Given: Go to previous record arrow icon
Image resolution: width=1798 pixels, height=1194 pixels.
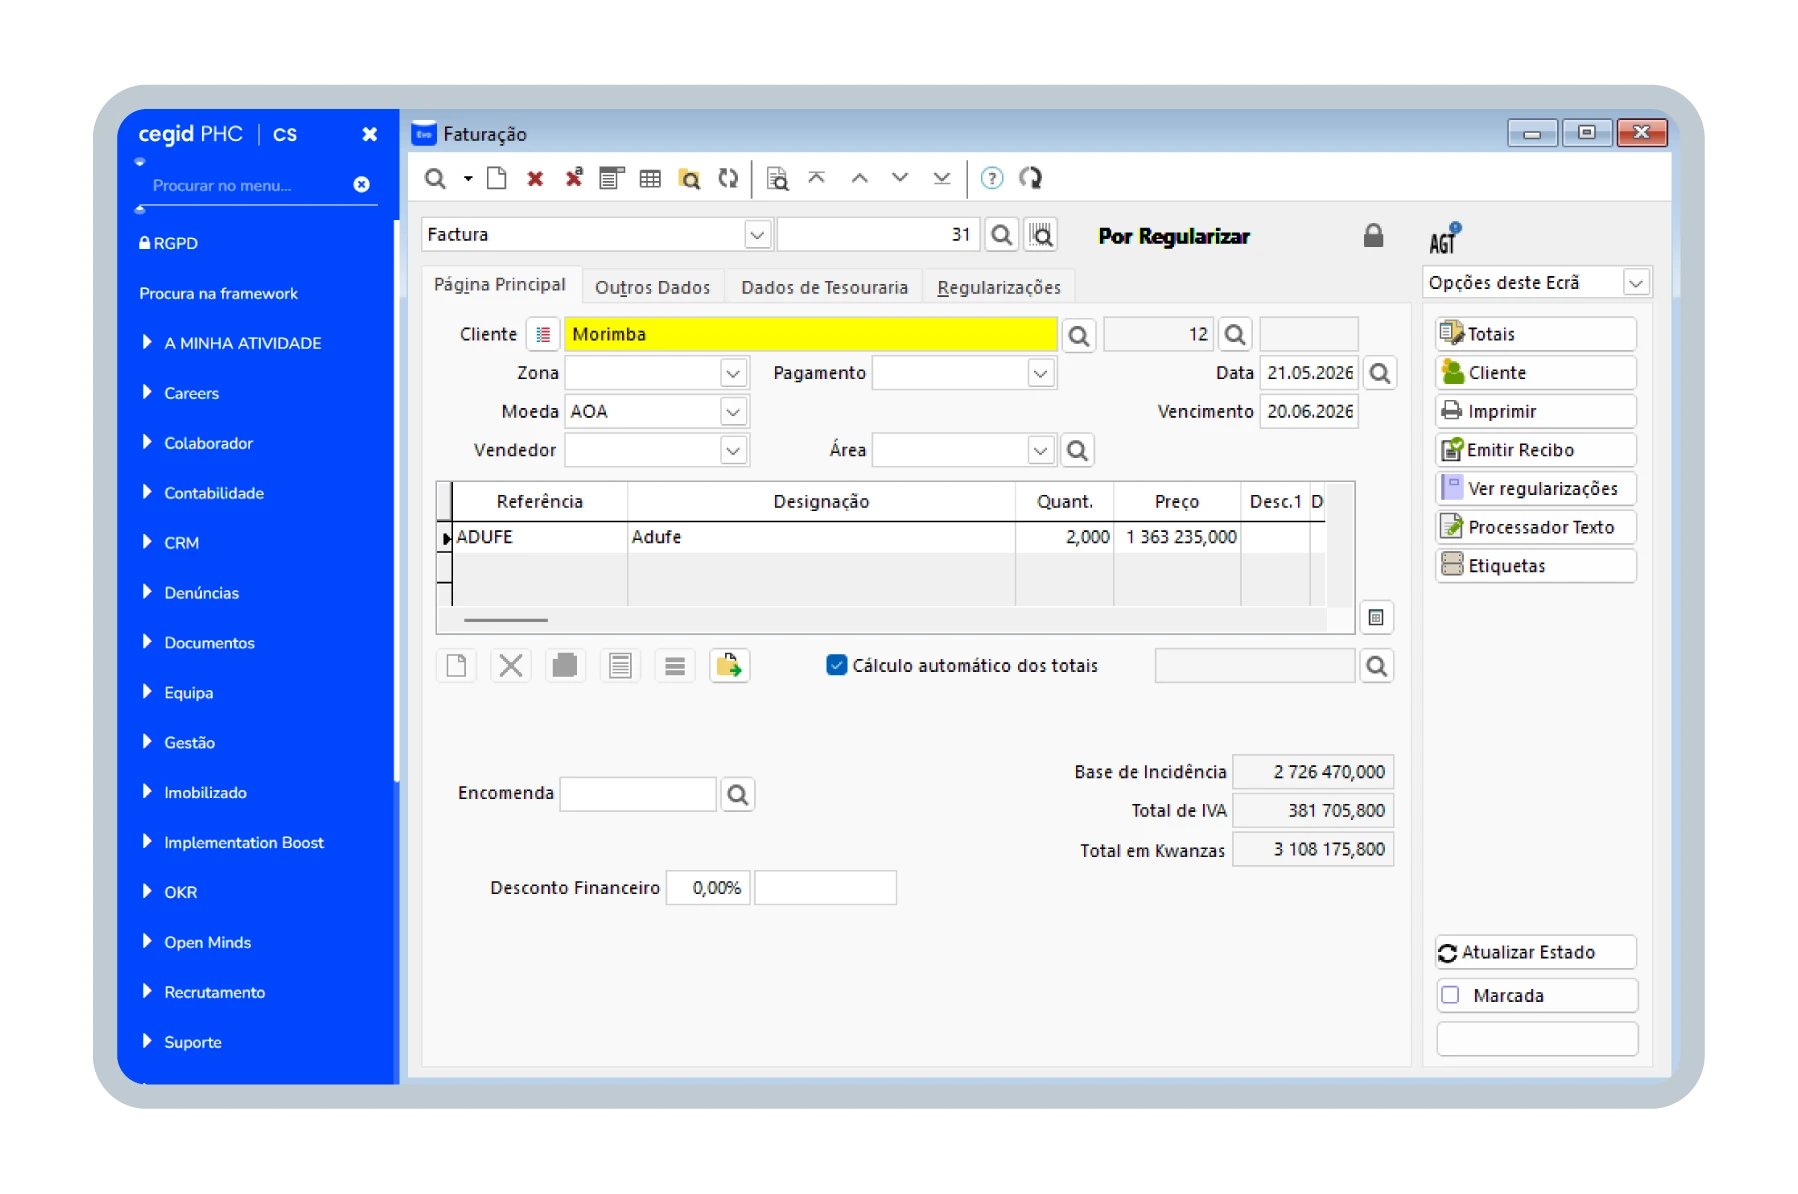Looking at the screenshot, I should (x=859, y=178).
